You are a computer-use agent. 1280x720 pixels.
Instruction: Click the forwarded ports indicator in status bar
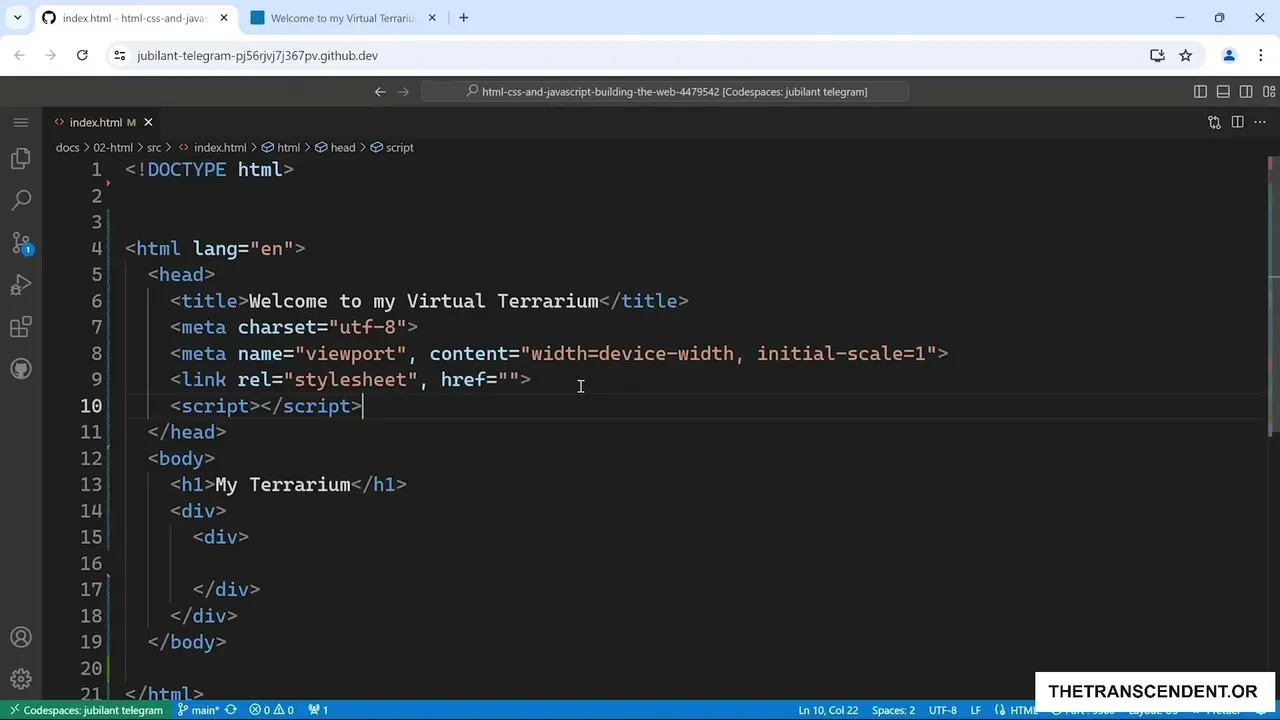(318, 710)
